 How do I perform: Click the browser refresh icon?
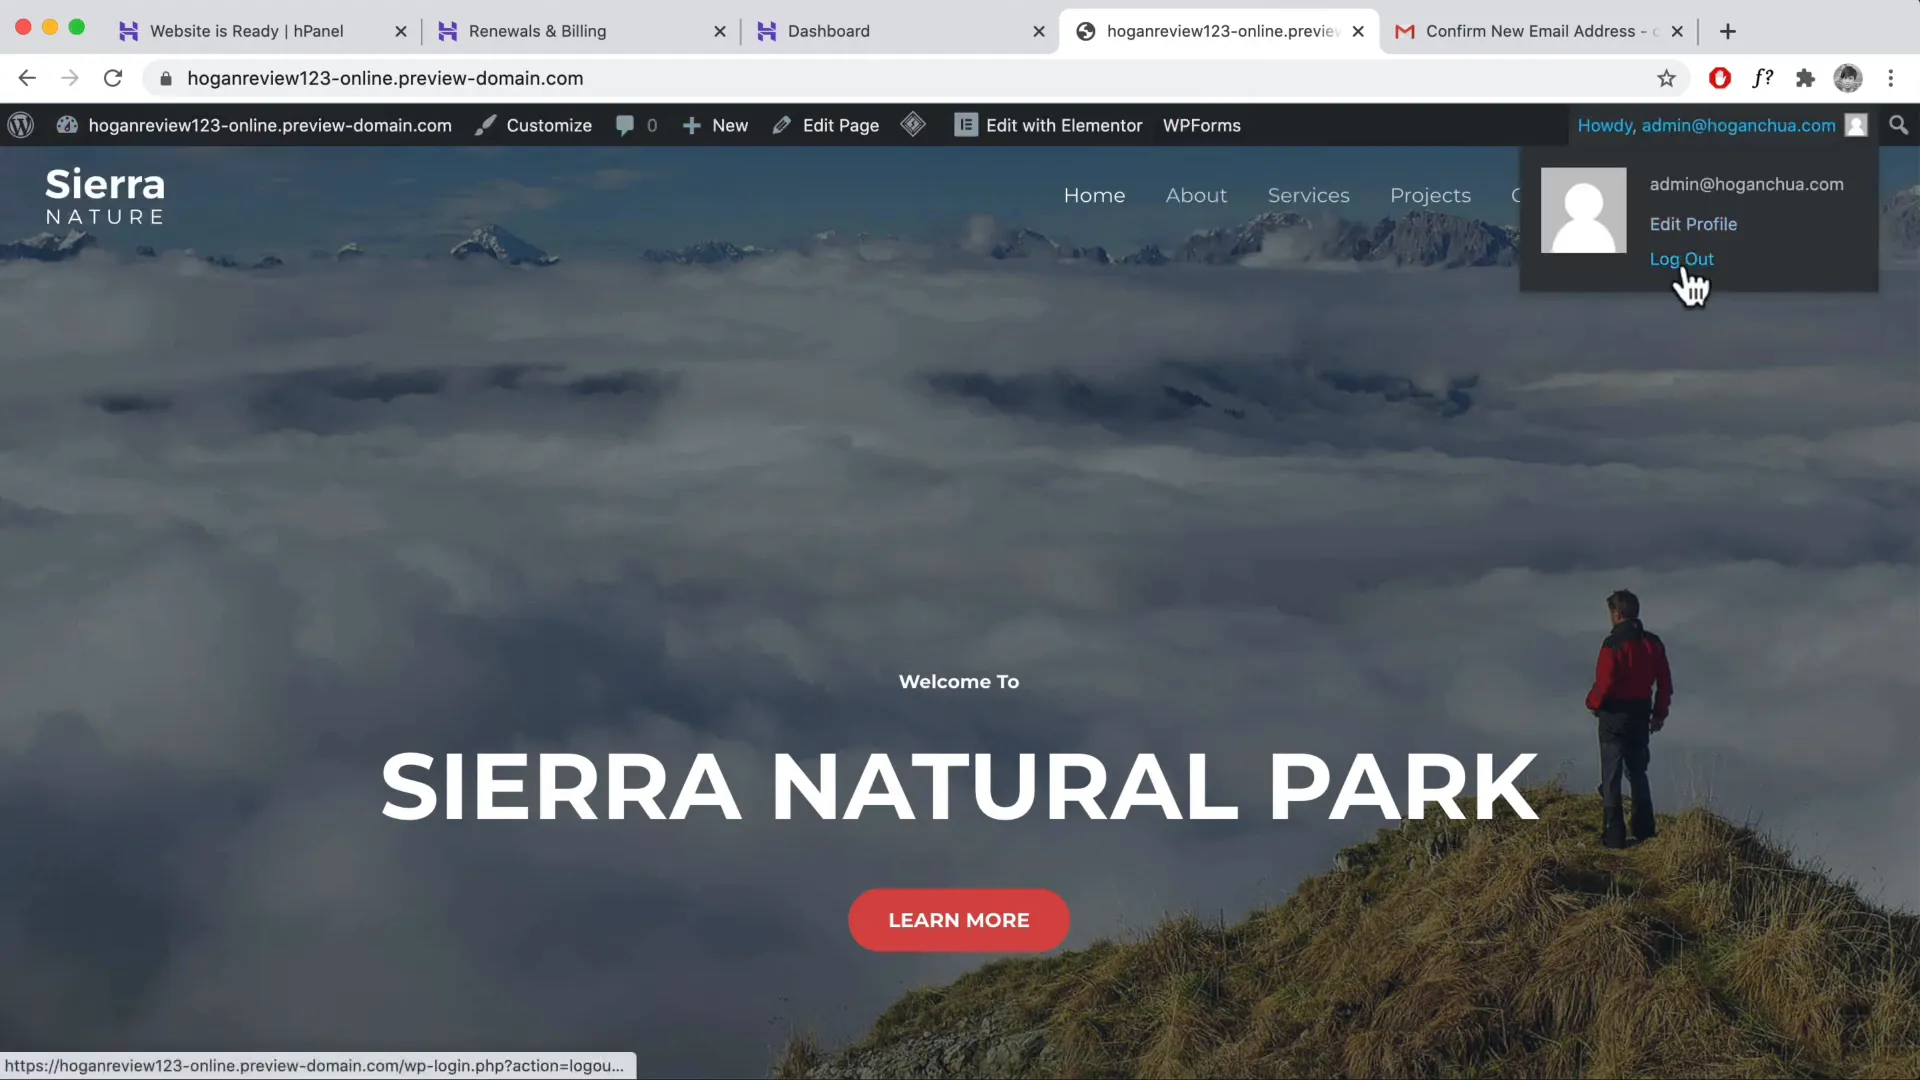pos(113,79)
